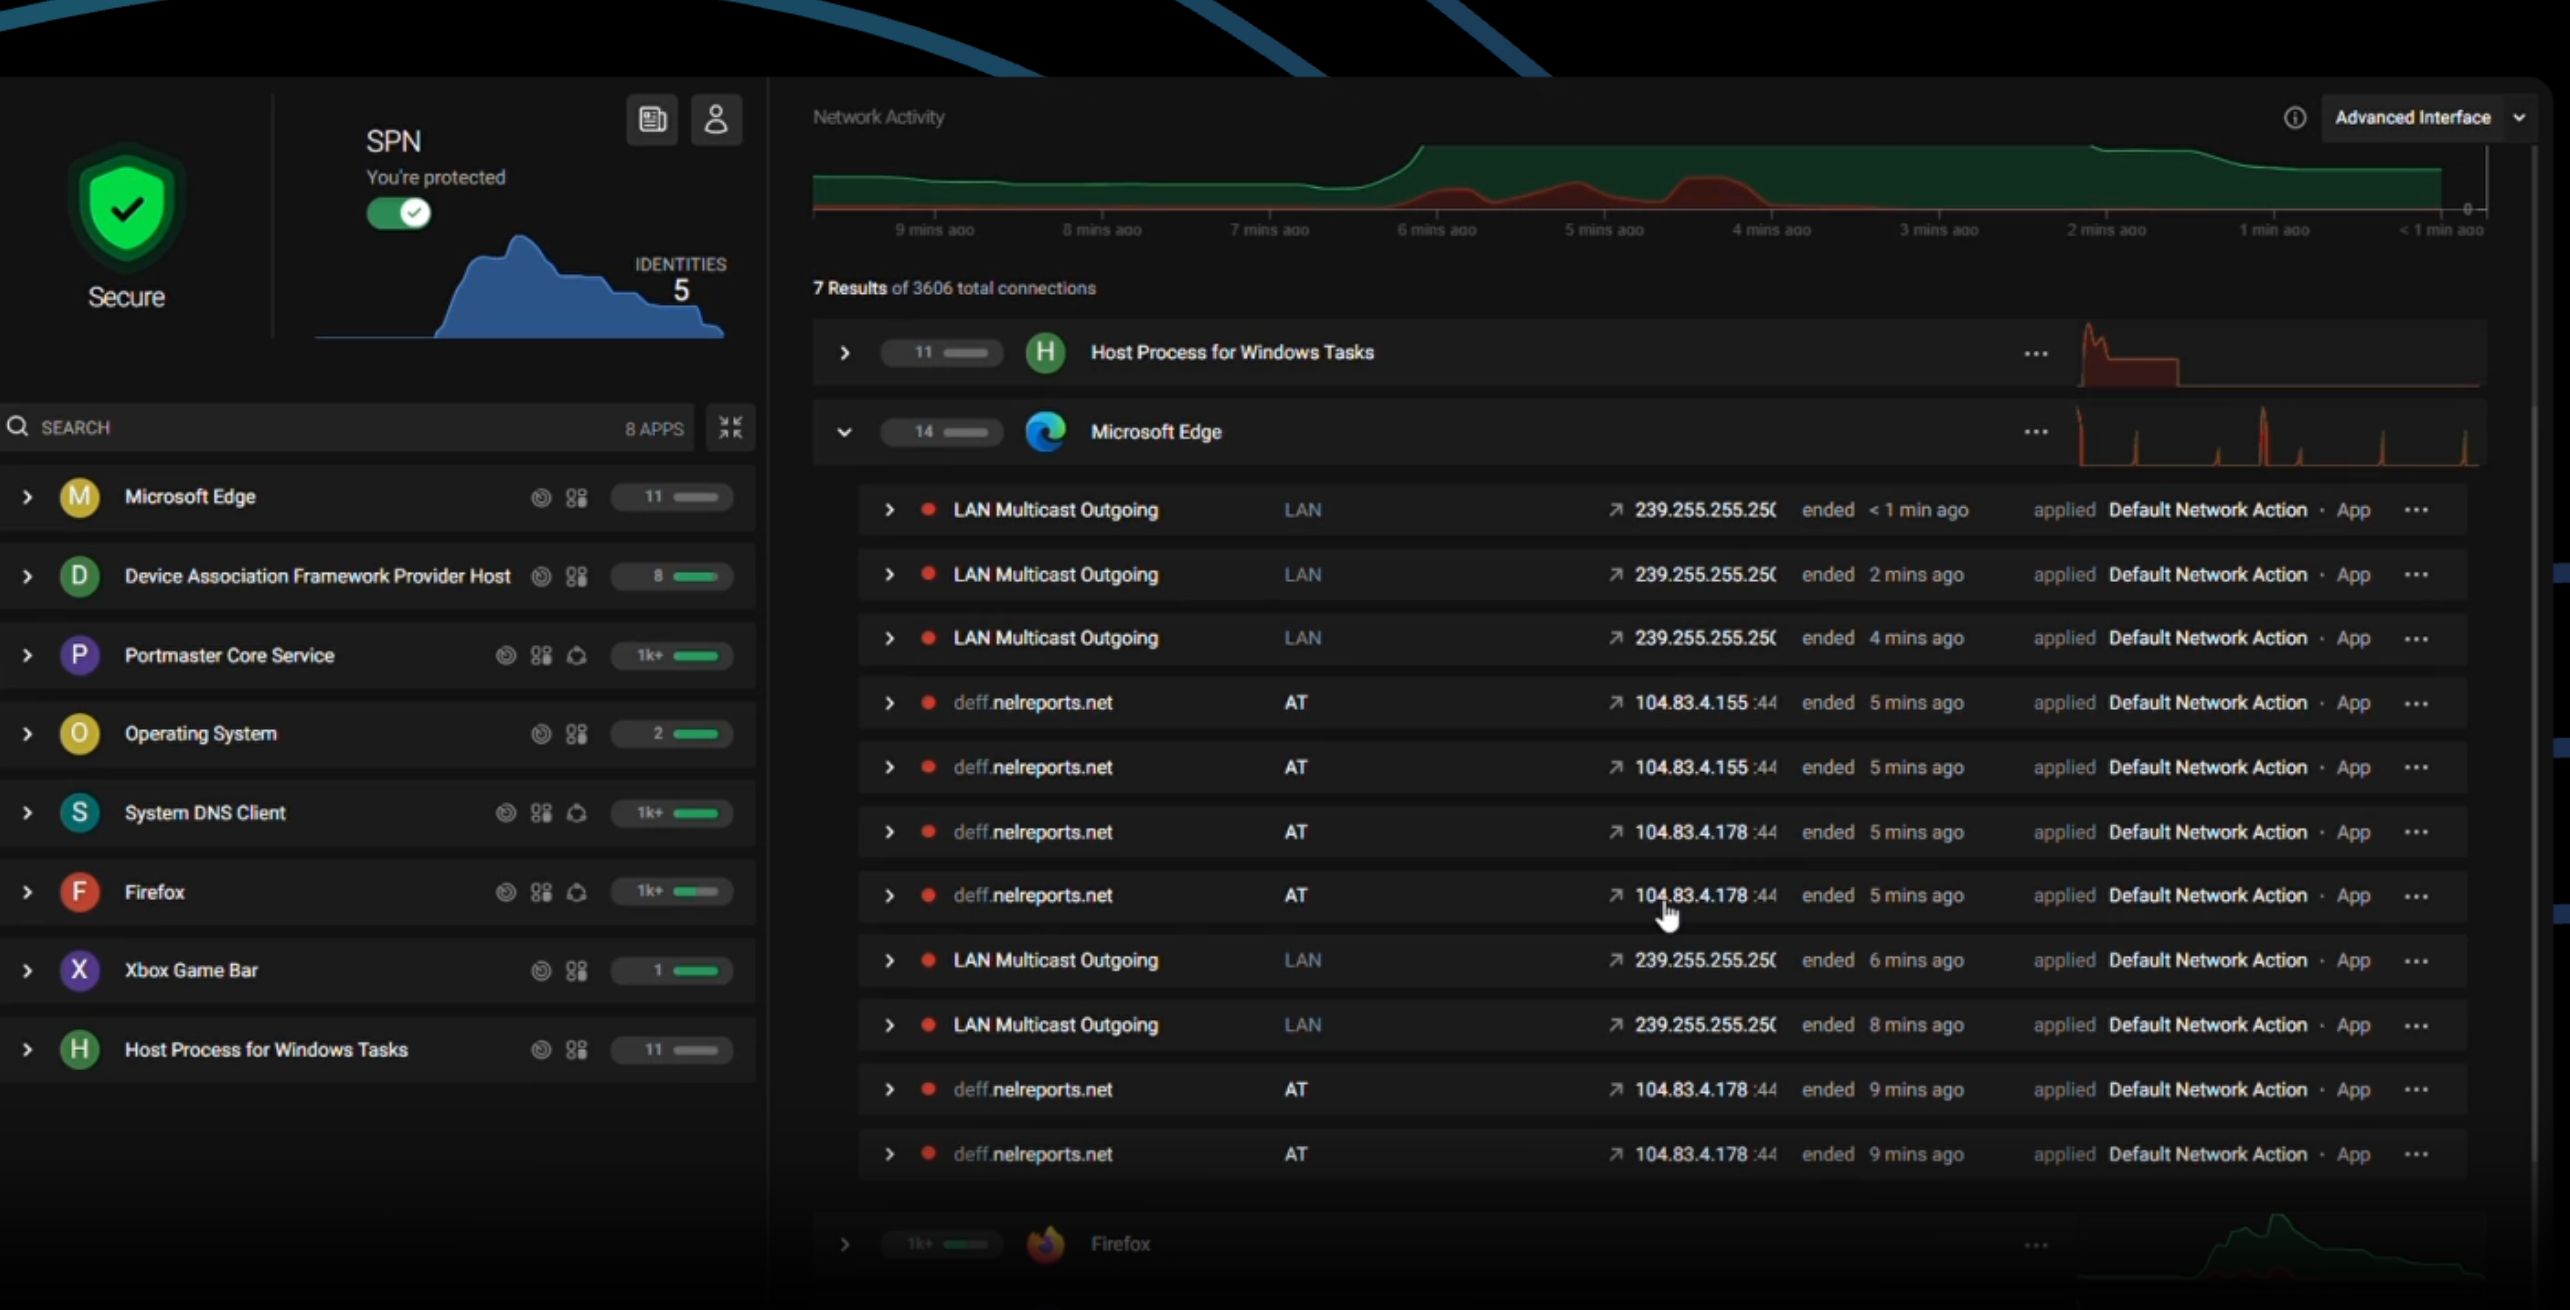Click the '7 Results' count text

pyautogui.click(x=849, y=288)
